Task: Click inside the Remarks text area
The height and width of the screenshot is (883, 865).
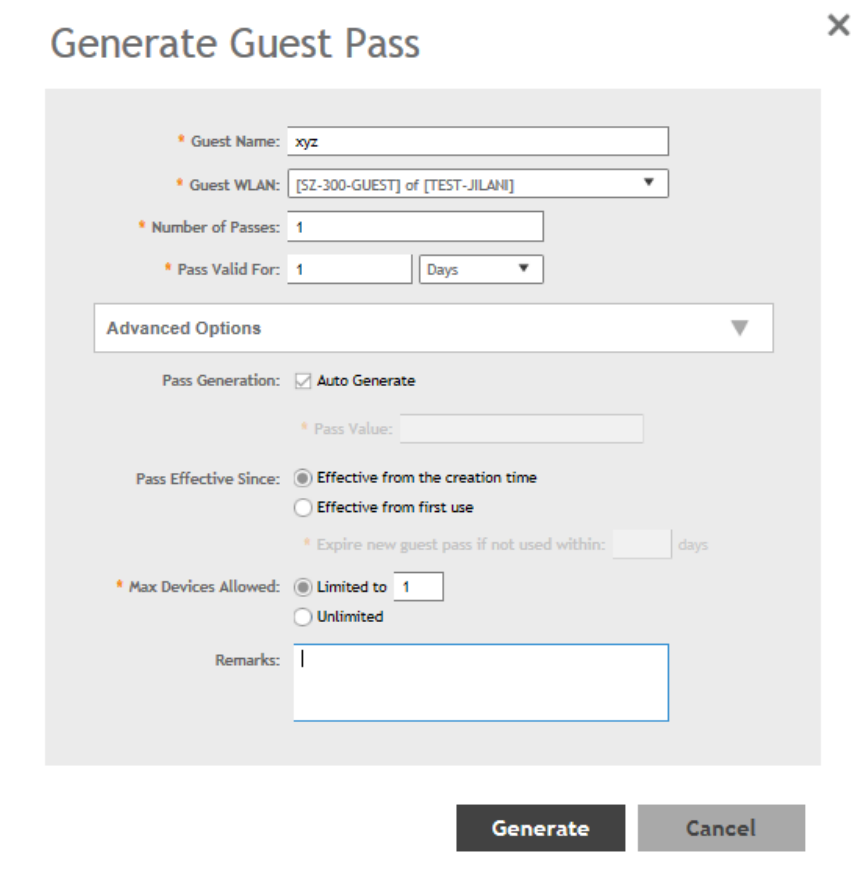Action: (480, 683)
